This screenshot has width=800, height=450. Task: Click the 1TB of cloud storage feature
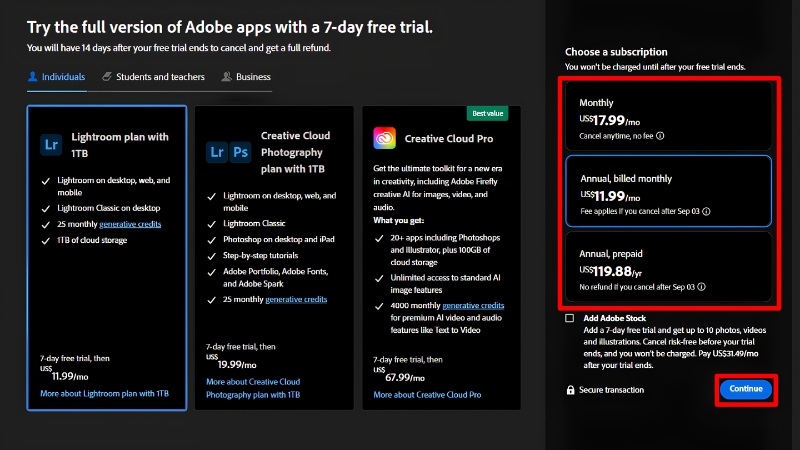click(92, 240)
